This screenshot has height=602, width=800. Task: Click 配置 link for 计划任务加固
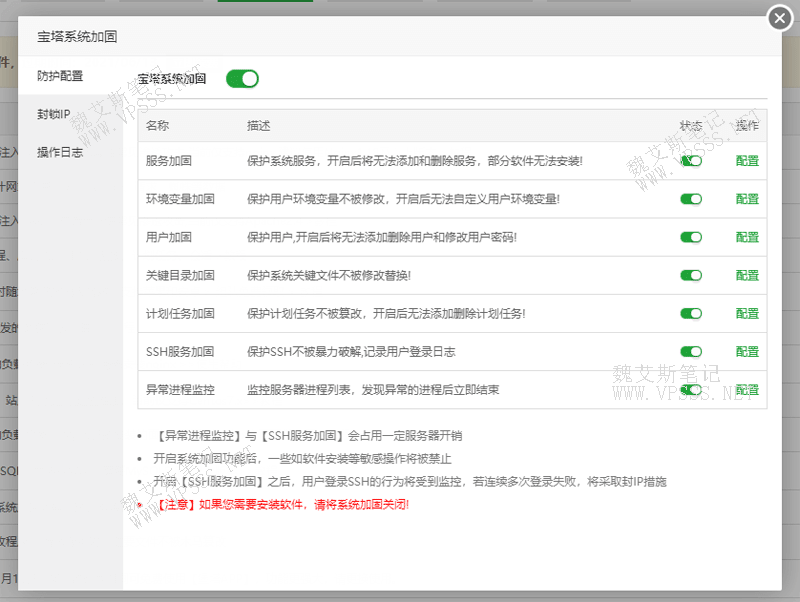[x=747, y=313]
